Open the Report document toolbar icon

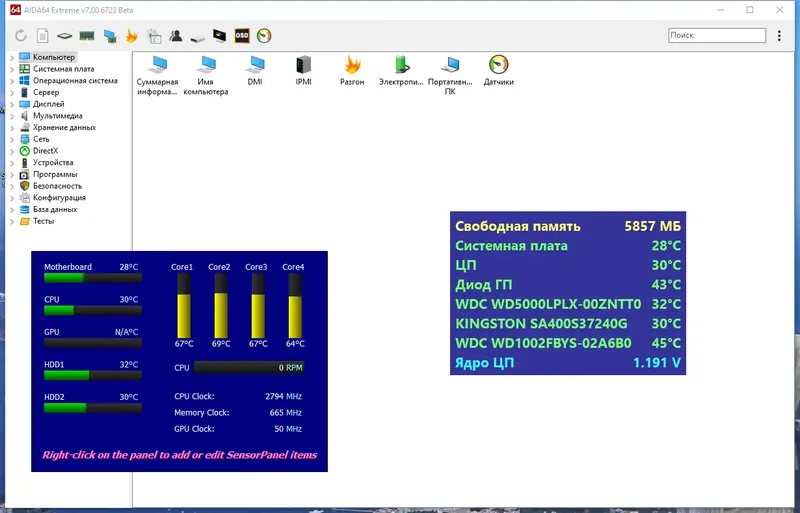(43, 36)
